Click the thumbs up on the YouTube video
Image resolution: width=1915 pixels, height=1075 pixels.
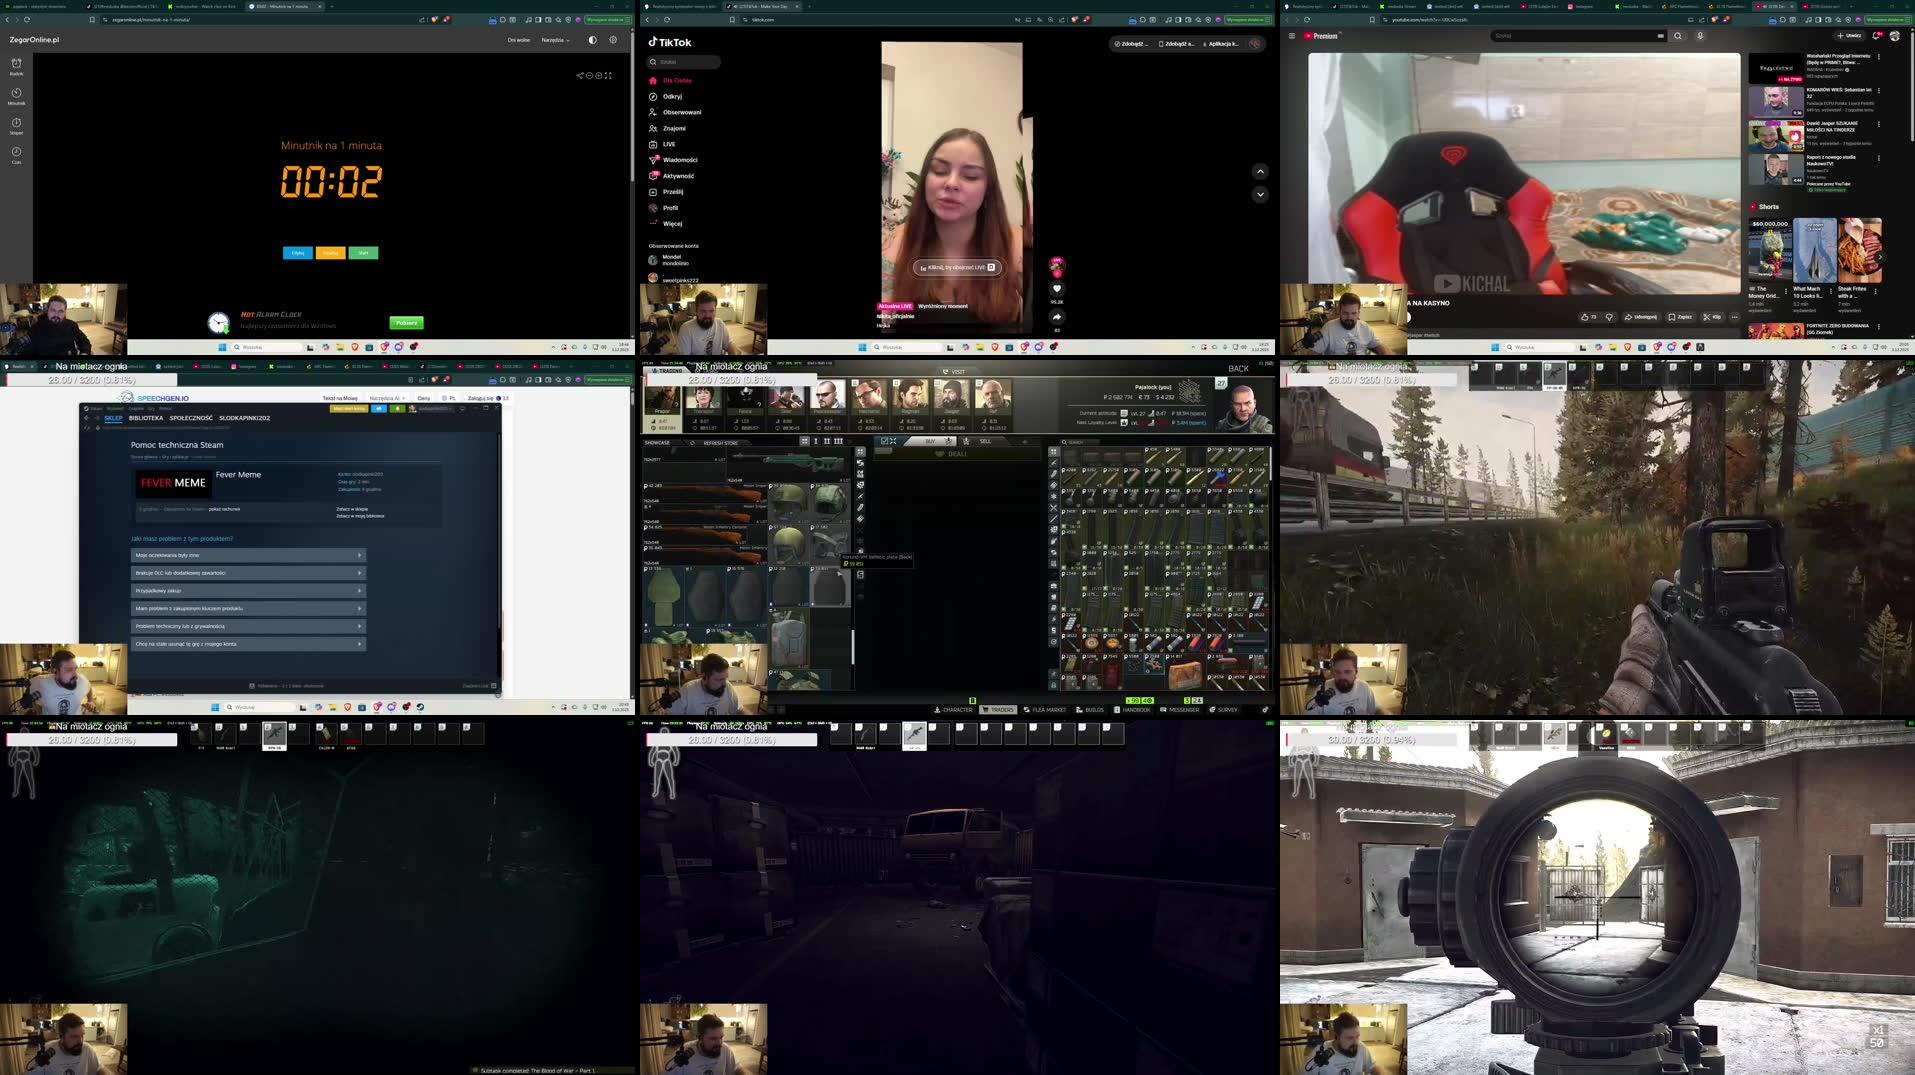click(1587, 316)
